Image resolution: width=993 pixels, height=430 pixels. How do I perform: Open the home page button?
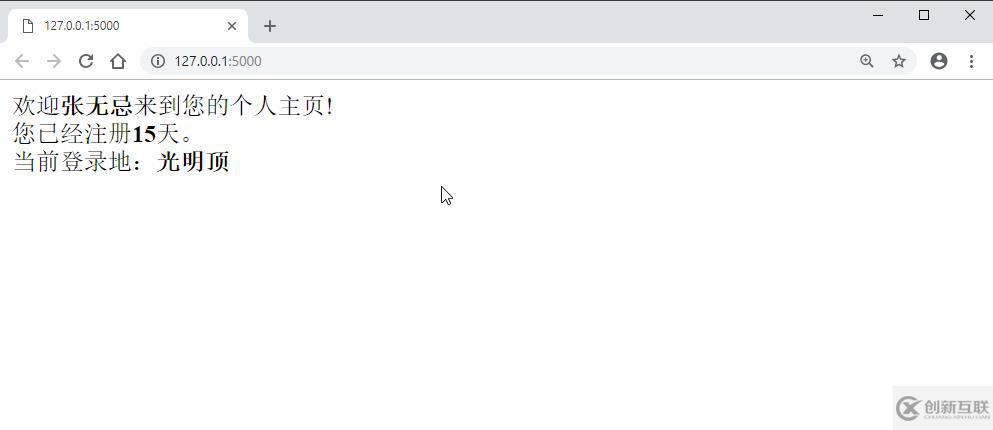click(x=118, y=61)
